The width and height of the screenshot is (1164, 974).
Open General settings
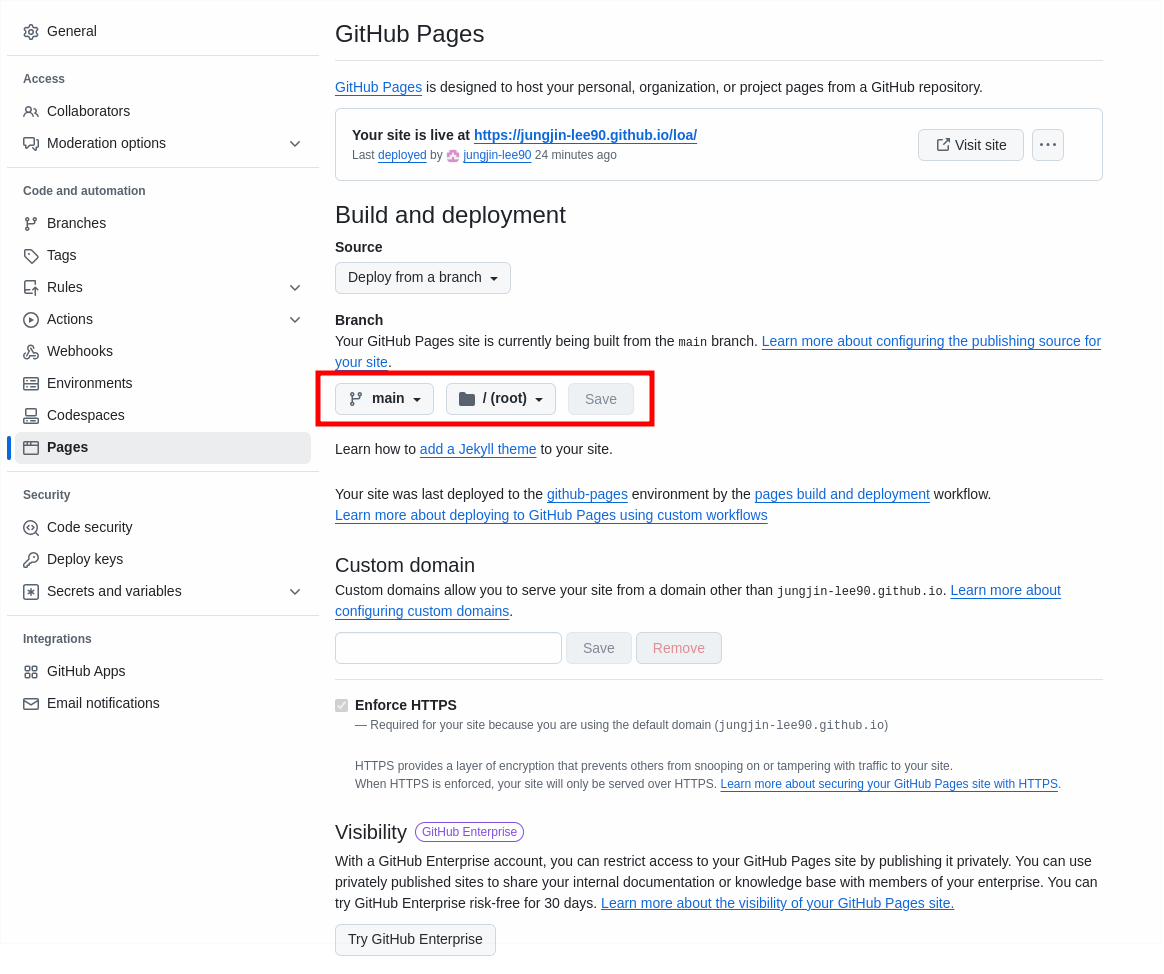click(x=163, y=31)
